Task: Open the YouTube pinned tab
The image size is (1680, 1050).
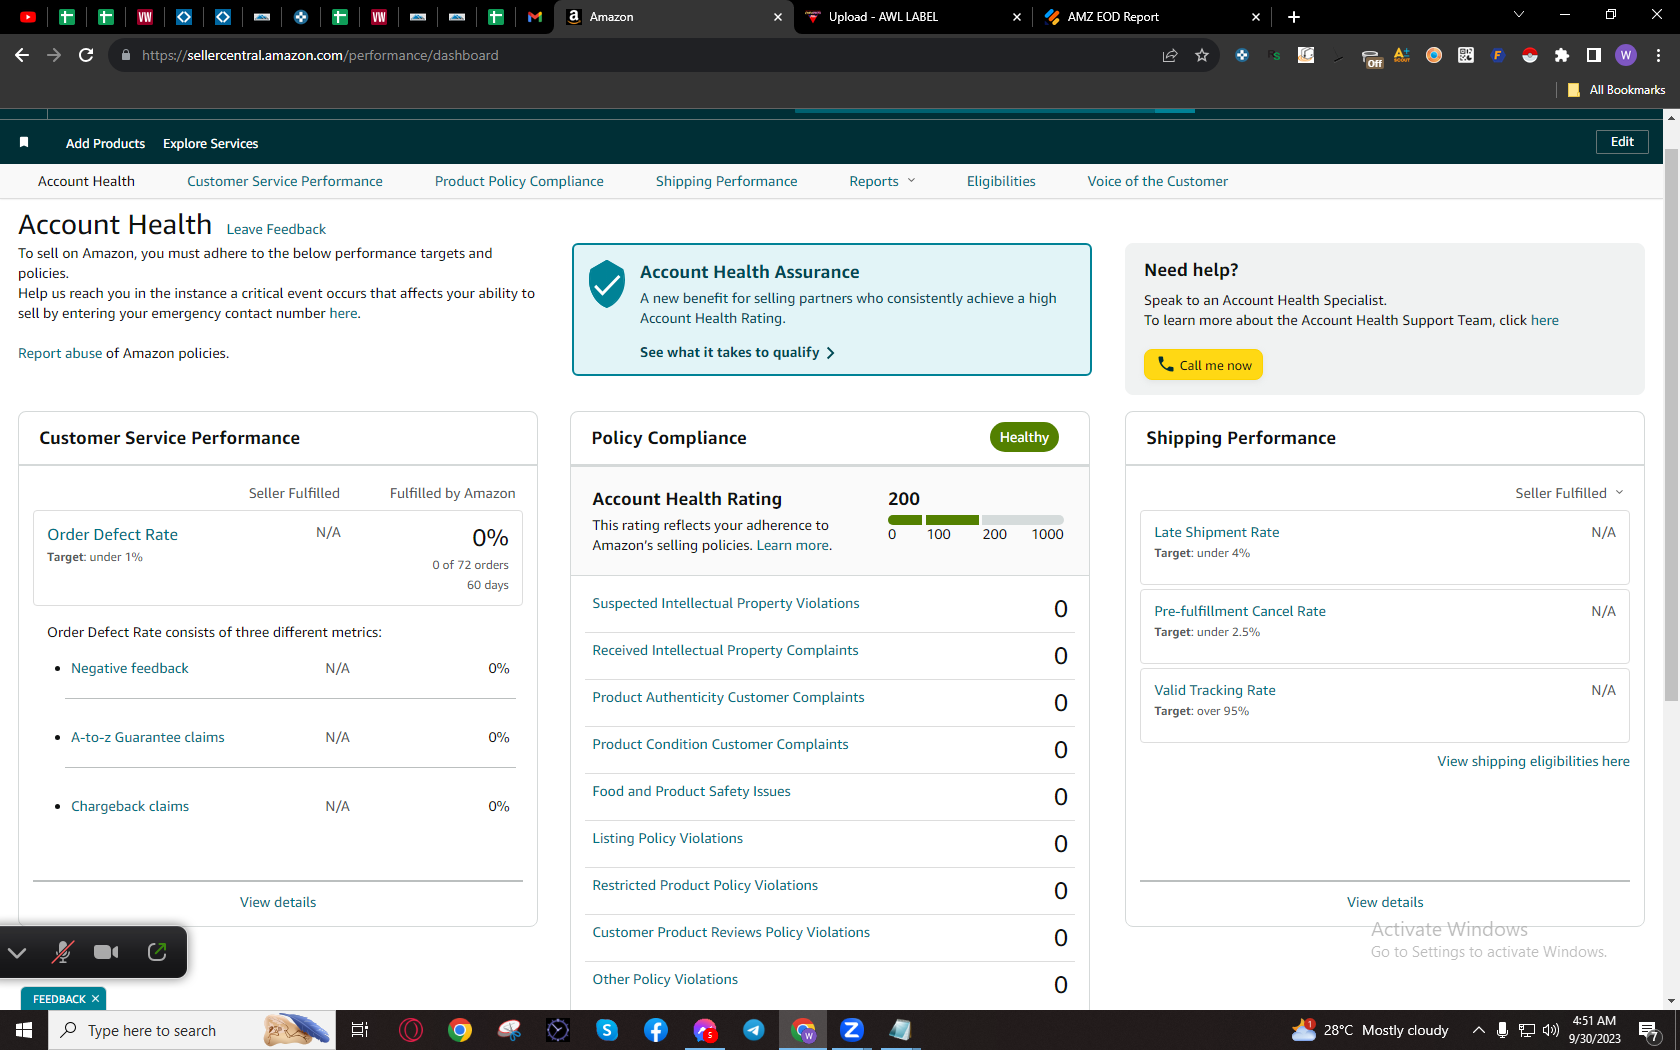Action: [x=28, y=17]
